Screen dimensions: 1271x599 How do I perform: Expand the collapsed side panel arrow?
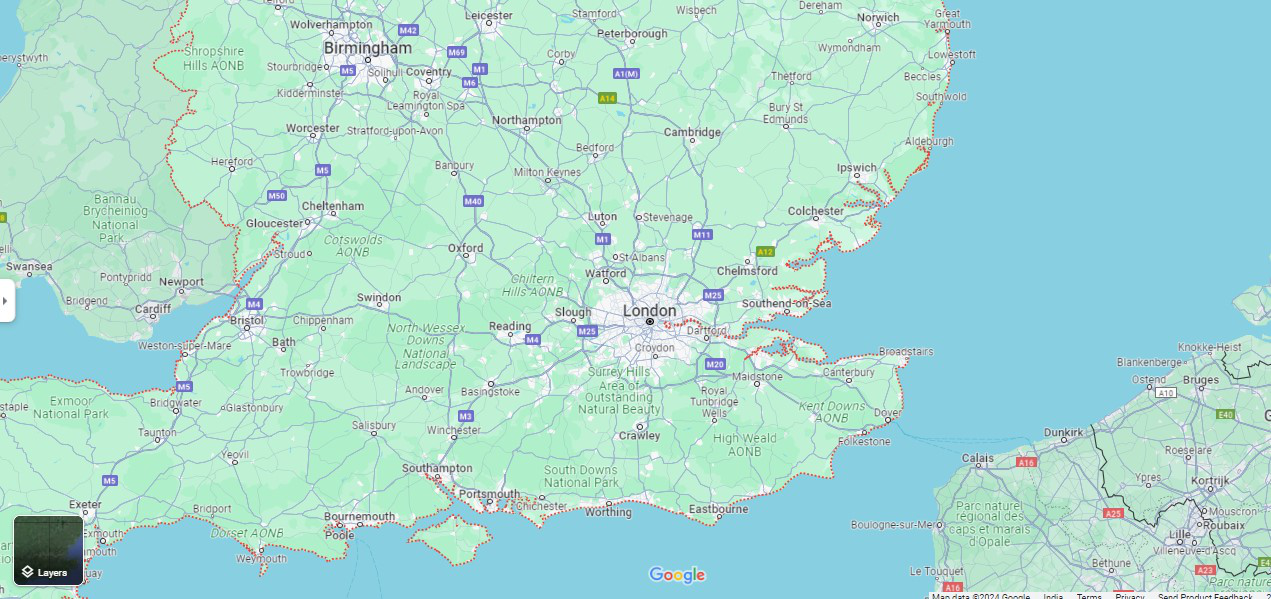[x=6, y=301]
